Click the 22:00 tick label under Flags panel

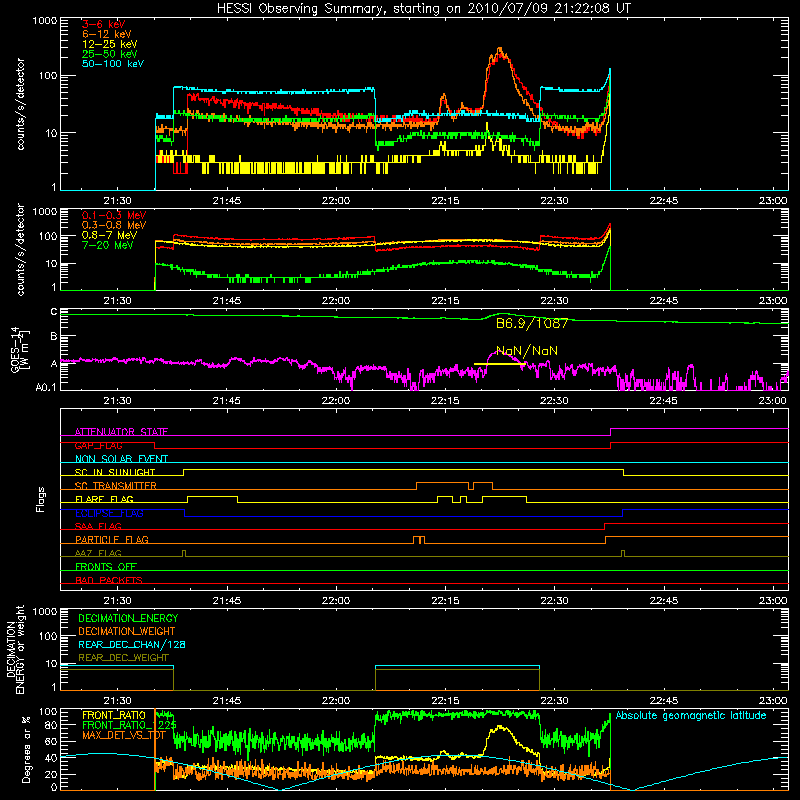336,601
